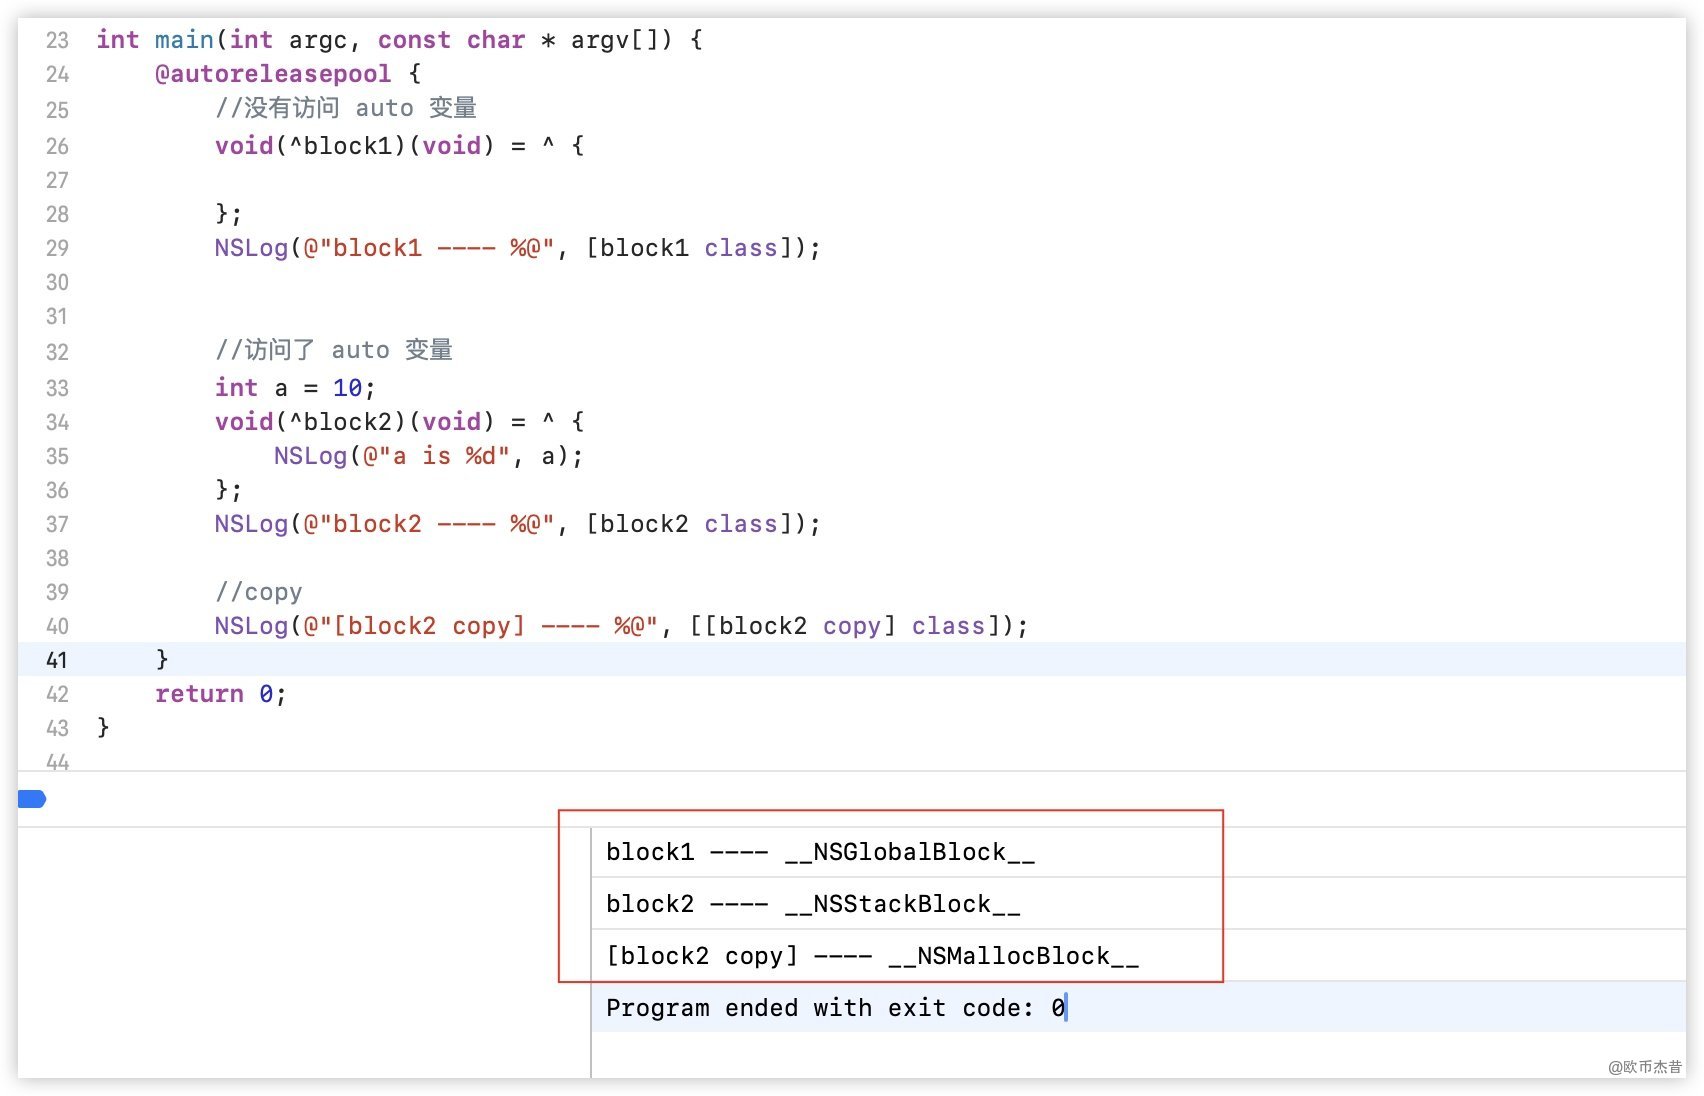Select the __NSGlobalBlock__ console output line

pyautogui.click(x=820, y=852)
